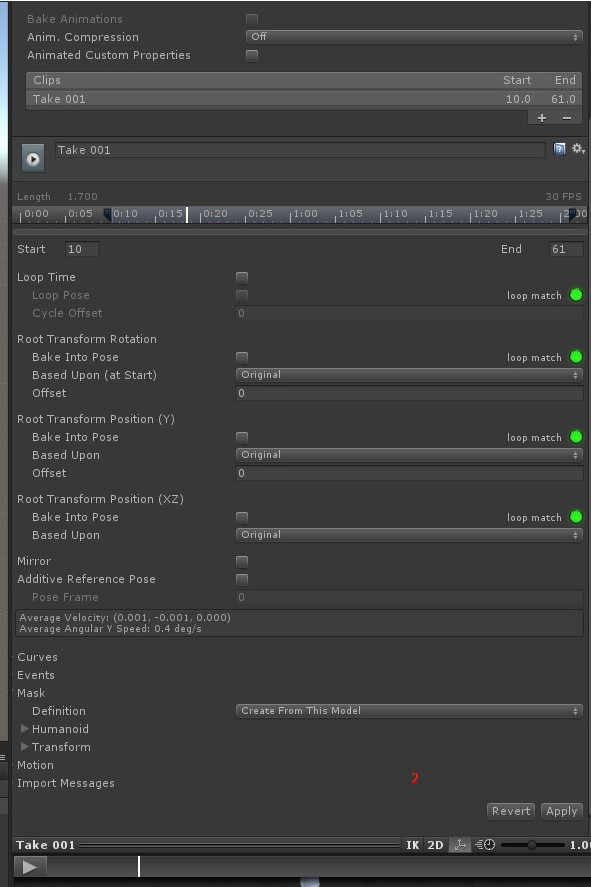This screenshot has height=887, width=591.
Task: Expand the Humanoid foldout under Mask
Action: [x=24, y=729]
